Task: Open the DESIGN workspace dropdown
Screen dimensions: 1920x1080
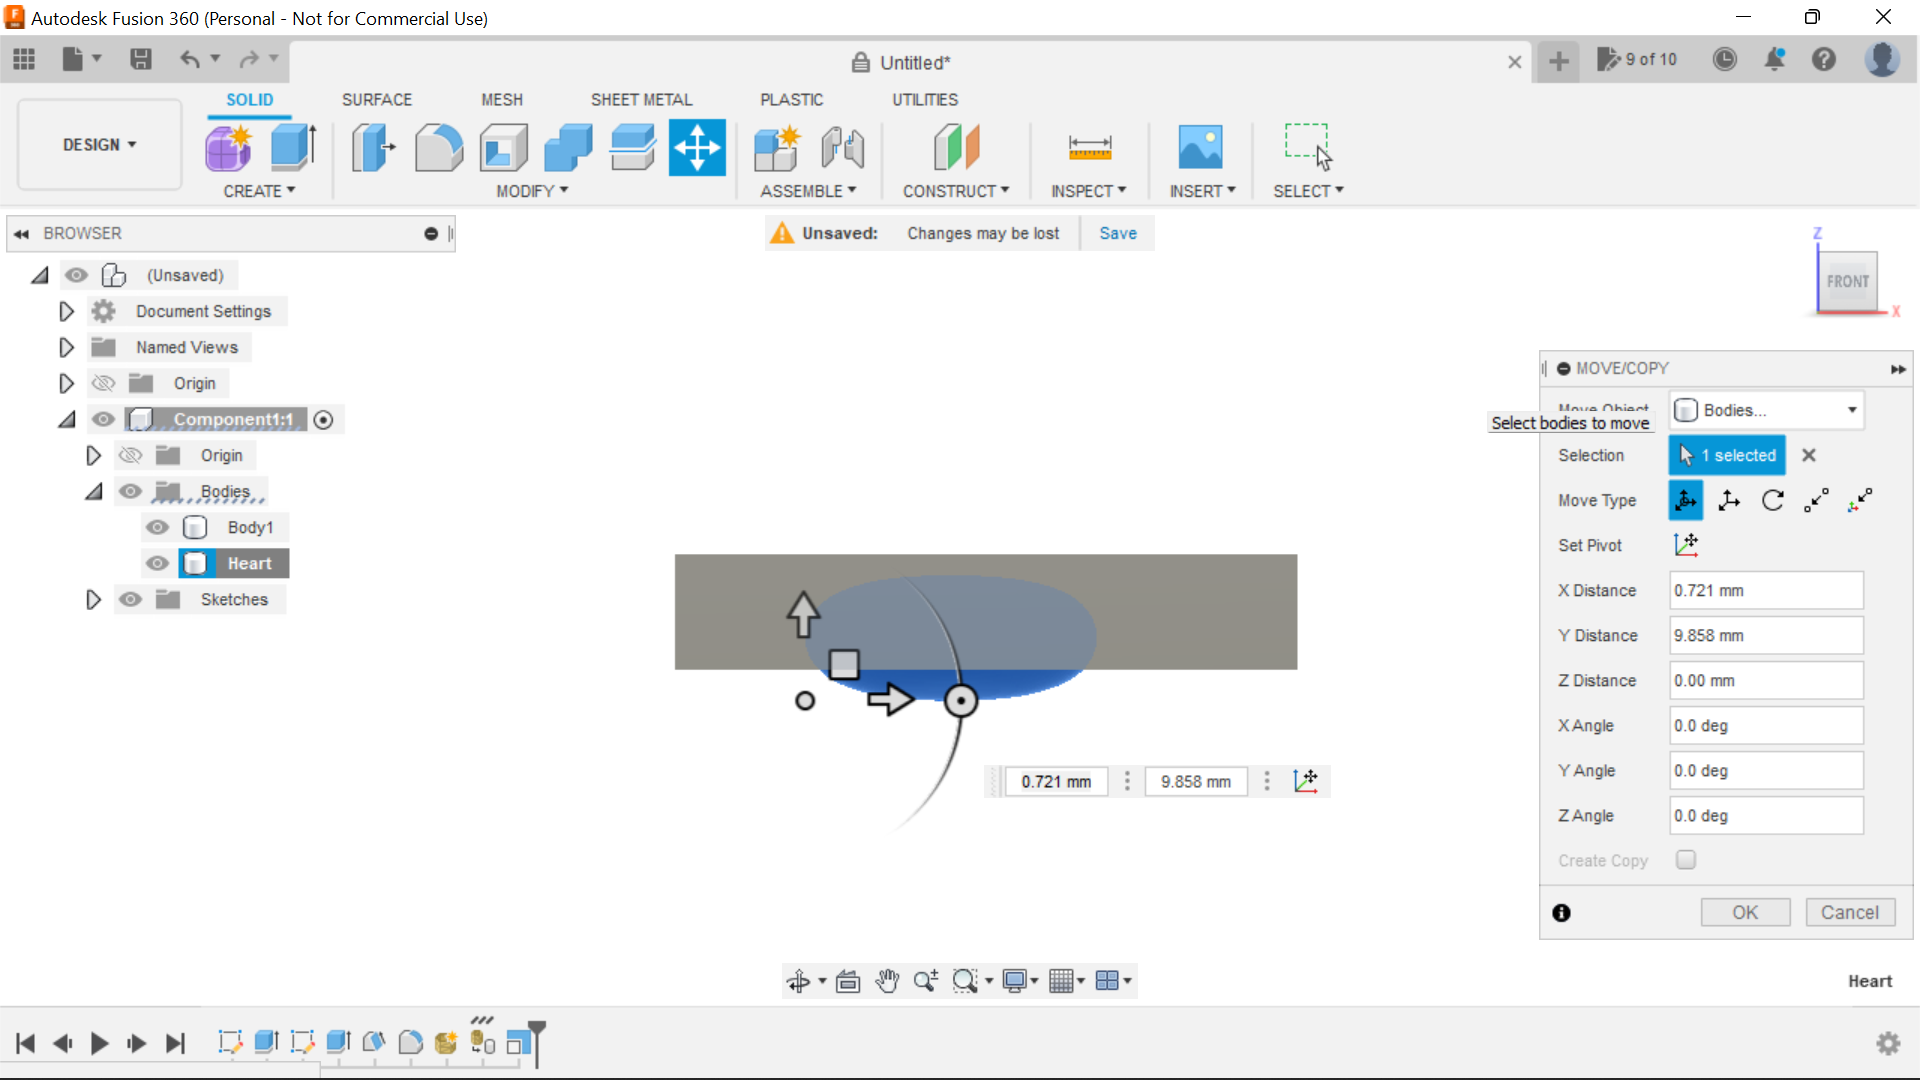Action: 98,144
